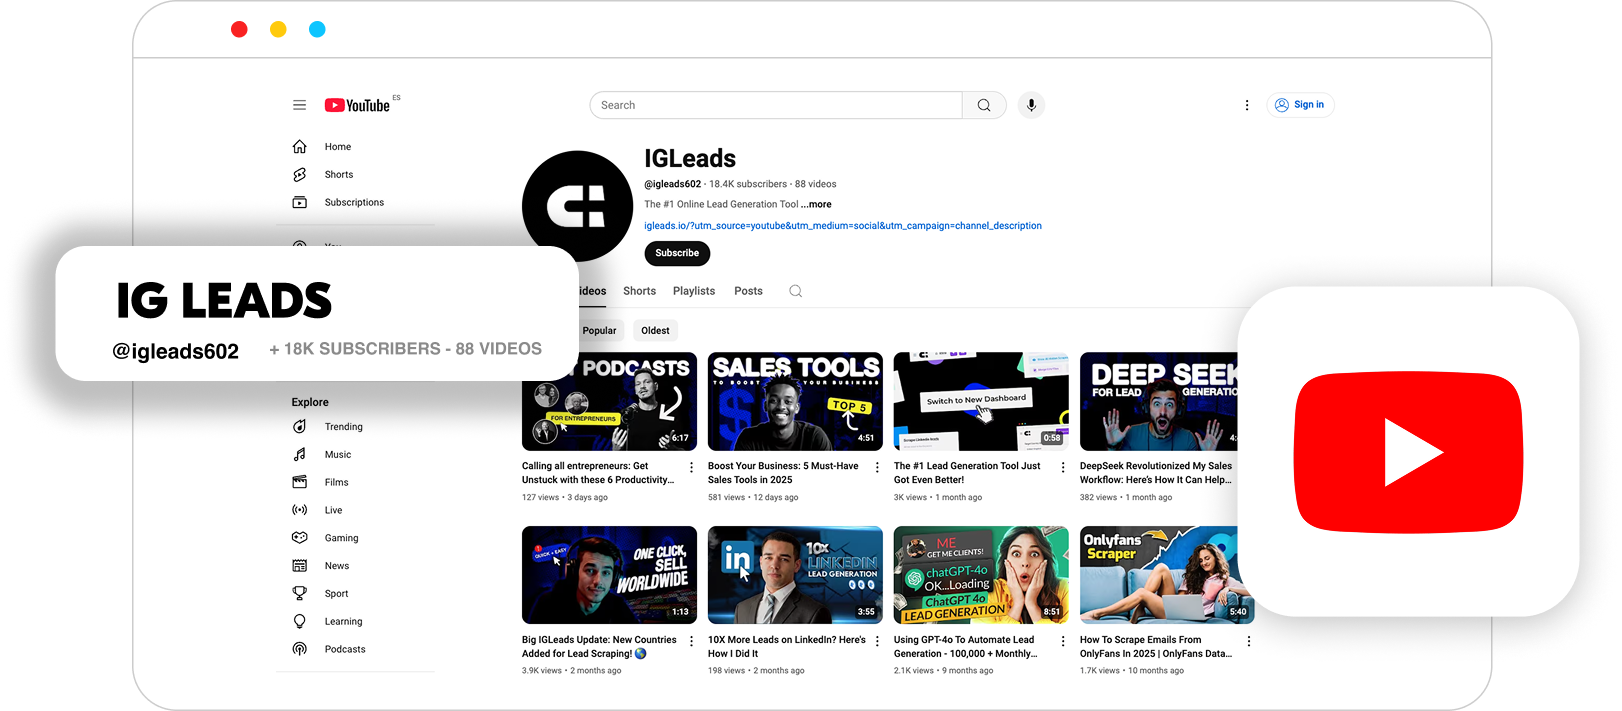Viewport: 1622px width, 711px height.
Task: Open the Deep Seek video thumbnail
Action: [x=1159, y=402]
